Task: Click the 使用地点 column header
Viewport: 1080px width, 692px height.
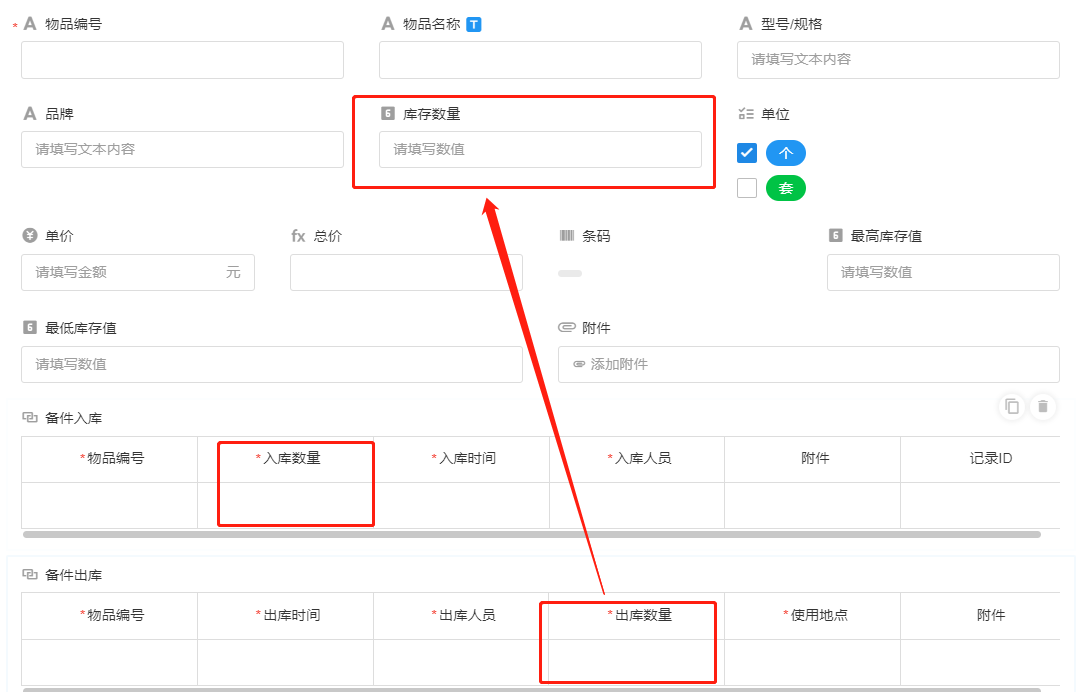Action: pos(814,615)
